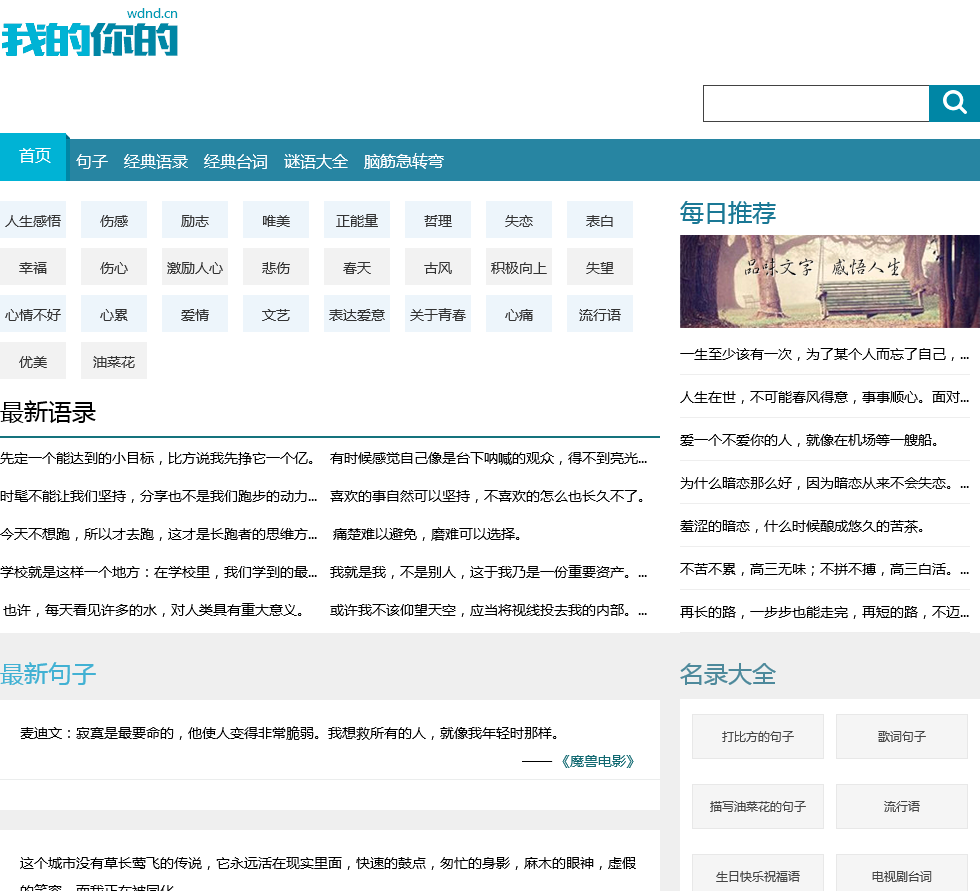Screen dimensions: 980x891
Task: Choose the 幸福 tag
Action: tap(33, 267)
